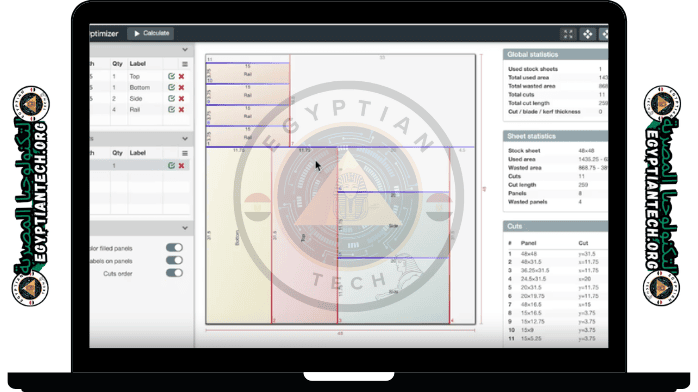Select the Bottom panel piece in diagram
The image size is (698, 392).
coord(239,236)
